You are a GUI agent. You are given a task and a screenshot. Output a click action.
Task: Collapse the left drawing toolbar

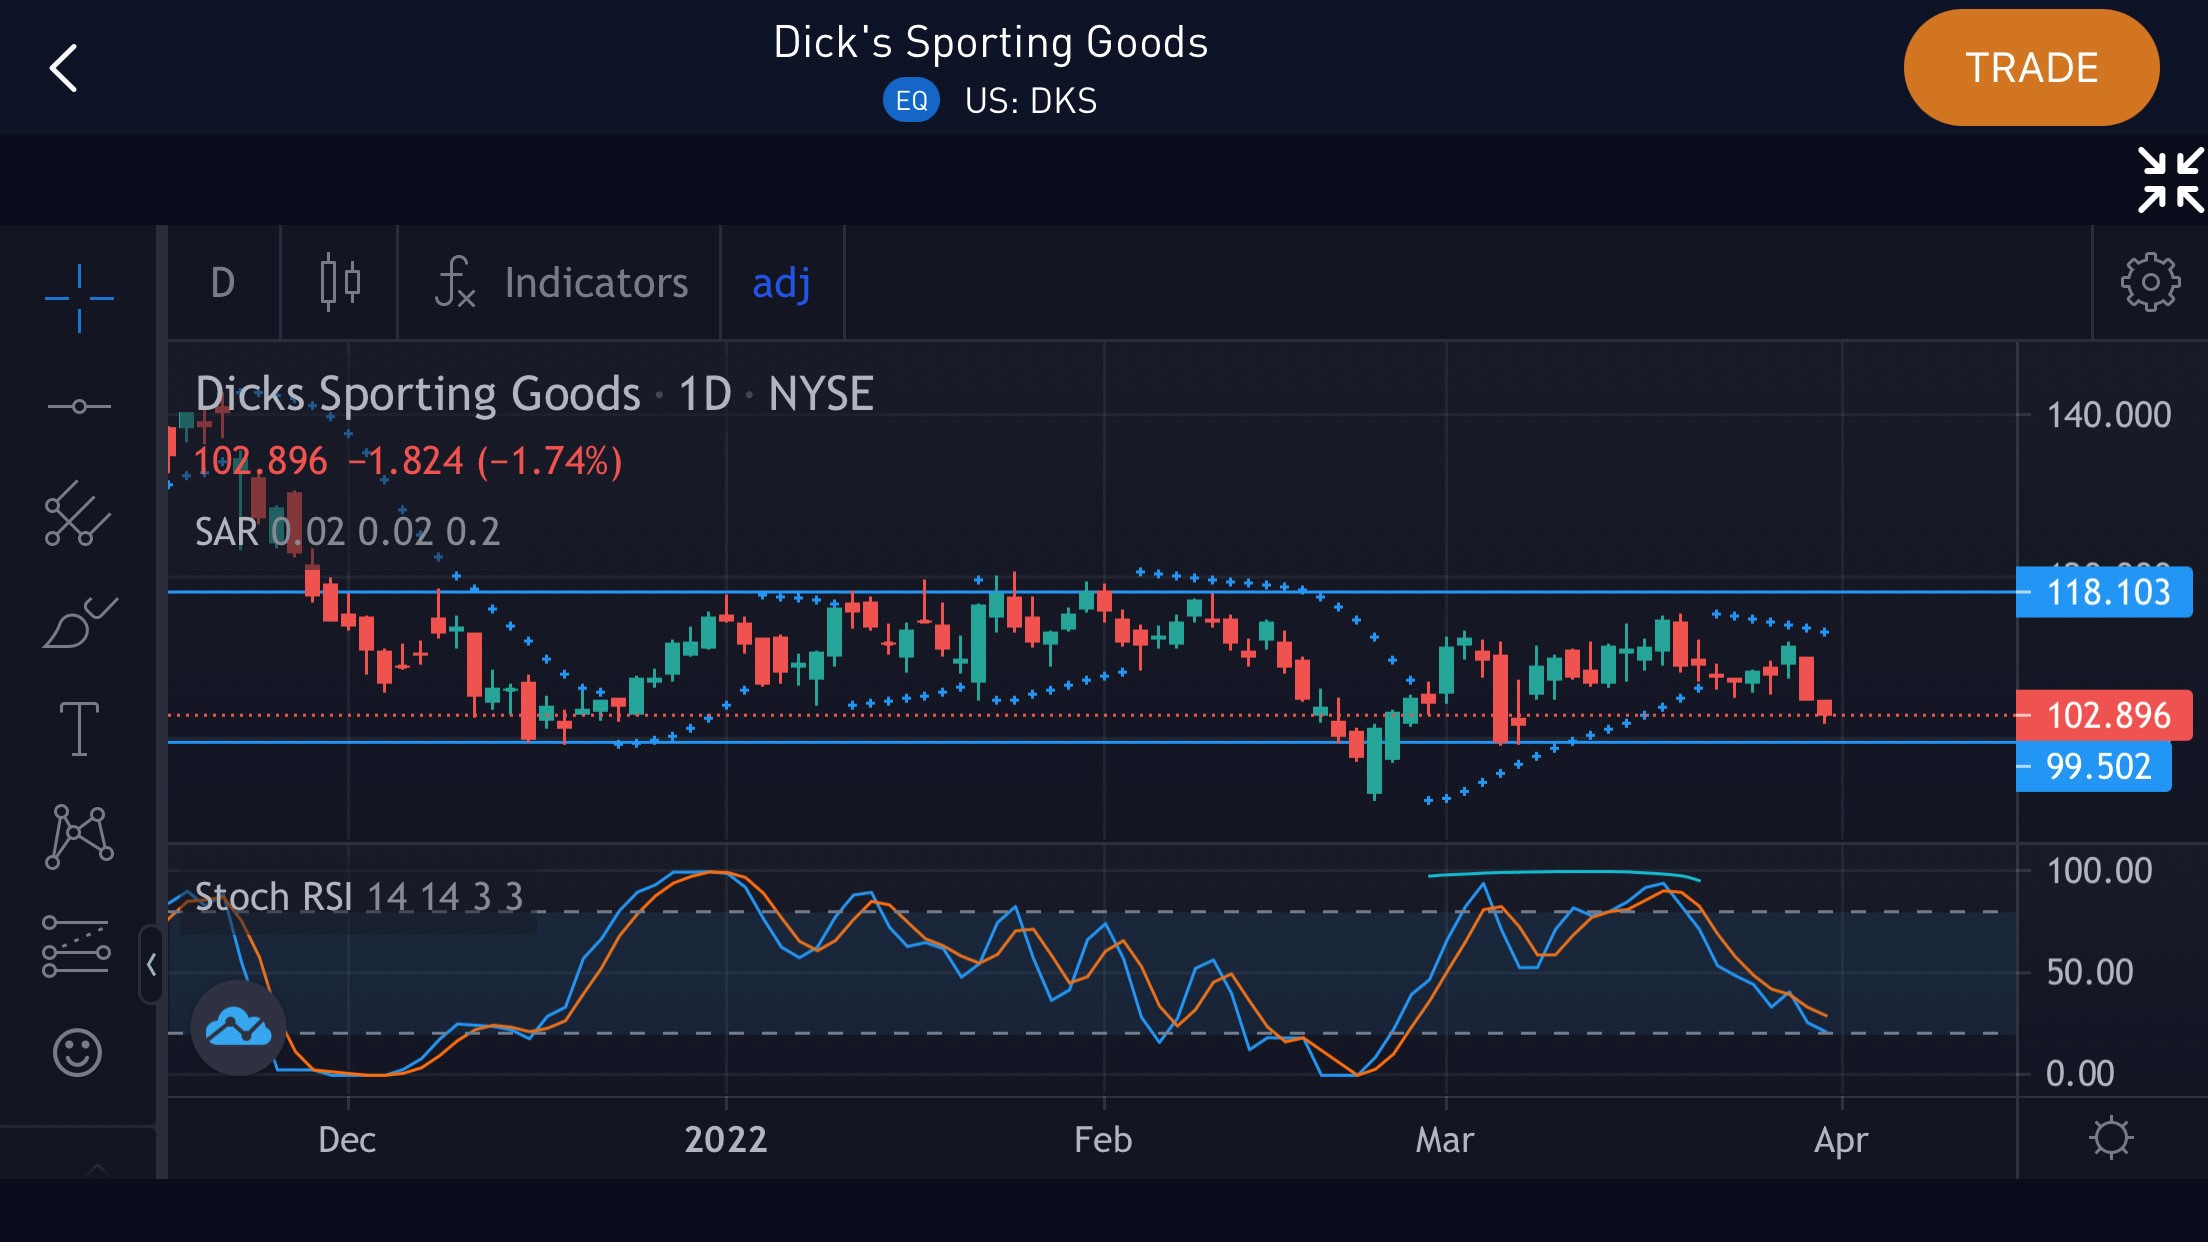pyautogui.click(x=151, y=965)
